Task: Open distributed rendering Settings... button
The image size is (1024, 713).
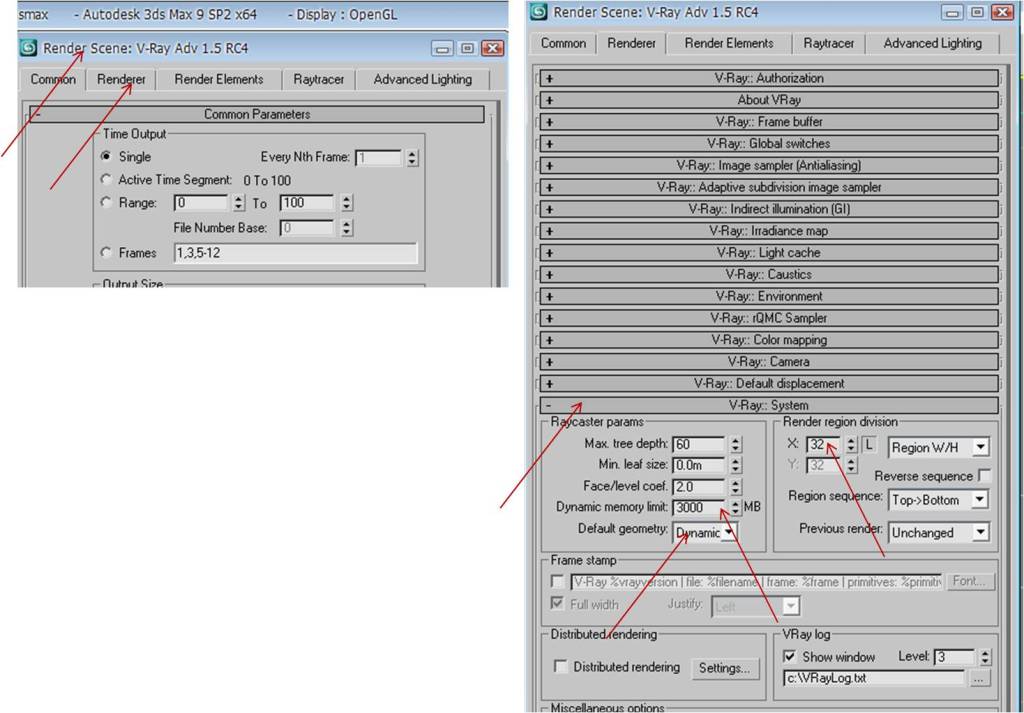Action: pos(724,668)
